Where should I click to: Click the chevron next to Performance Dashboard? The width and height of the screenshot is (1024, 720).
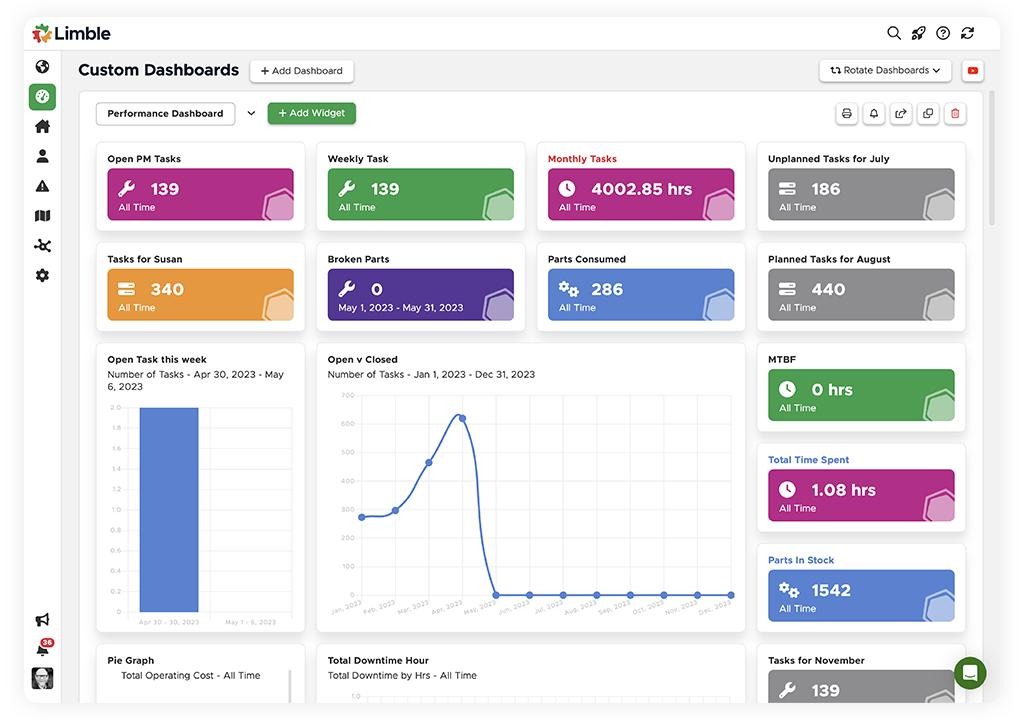tap(251, 113)
